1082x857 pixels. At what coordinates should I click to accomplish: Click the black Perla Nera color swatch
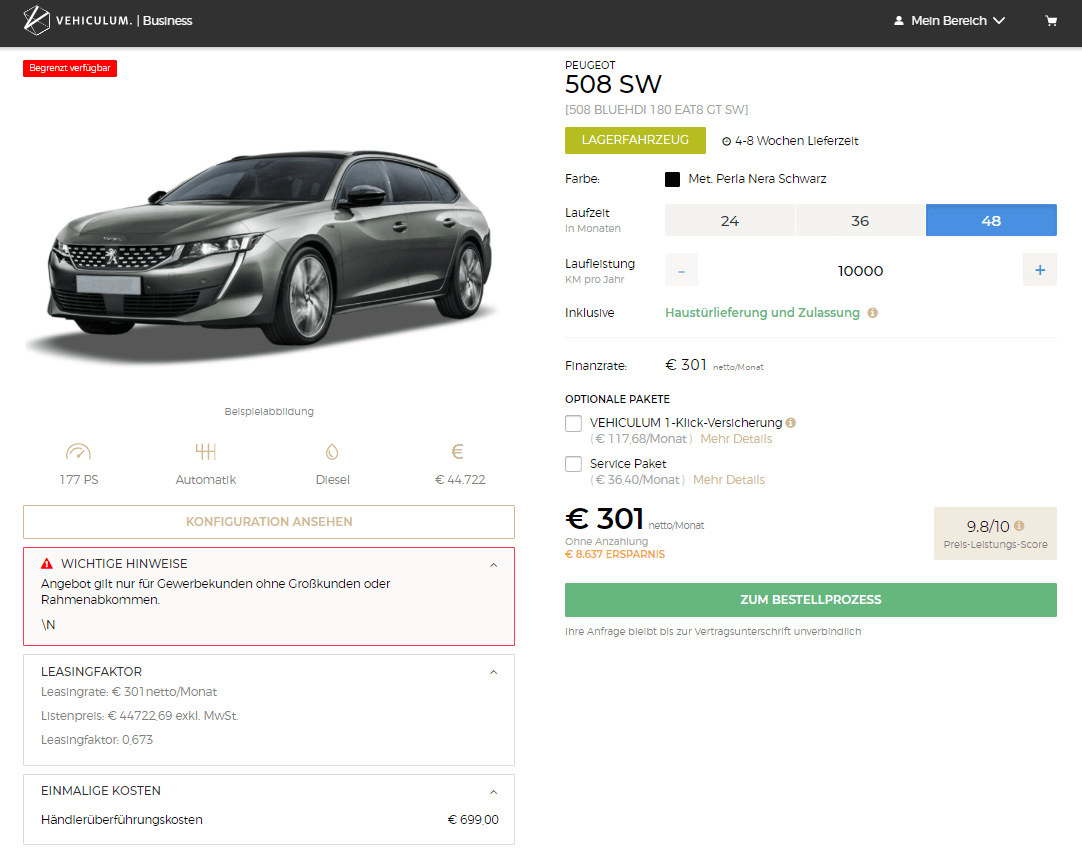(x=672, y=179)
